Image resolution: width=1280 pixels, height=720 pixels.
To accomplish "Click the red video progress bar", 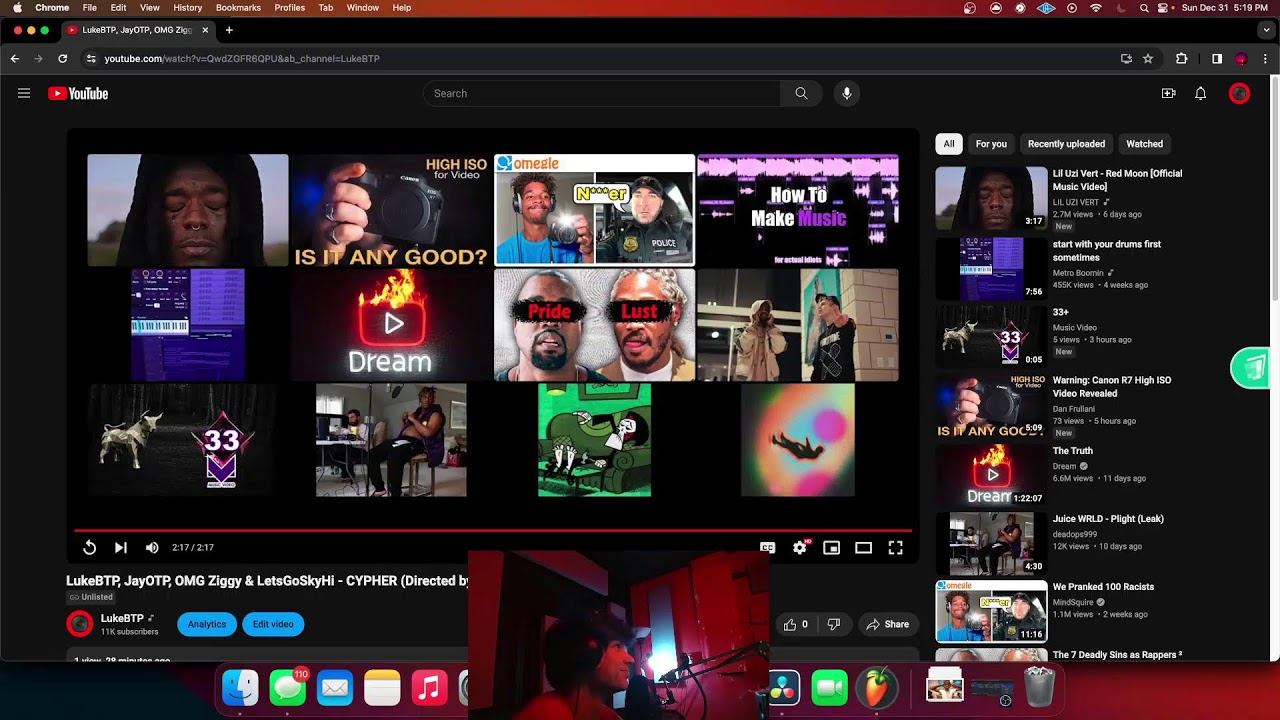I will point(492,530).
